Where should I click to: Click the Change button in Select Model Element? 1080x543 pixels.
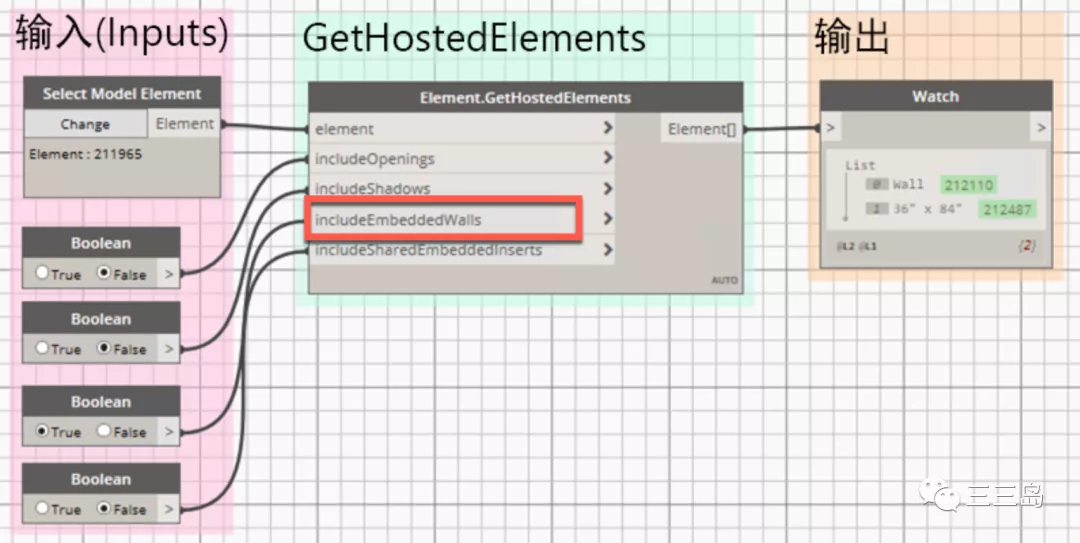(85, 124)
